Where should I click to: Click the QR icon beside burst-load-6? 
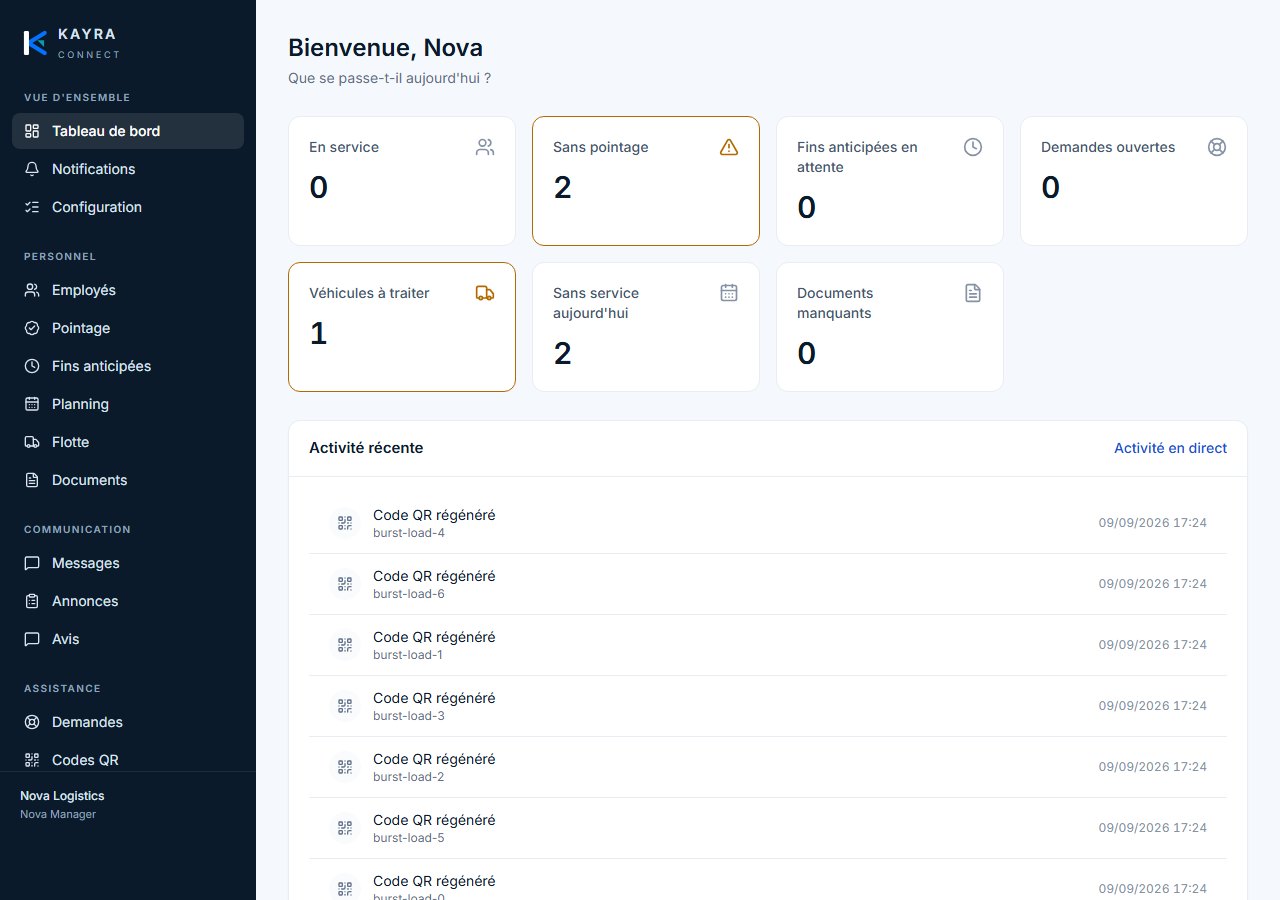coord(345,584)
